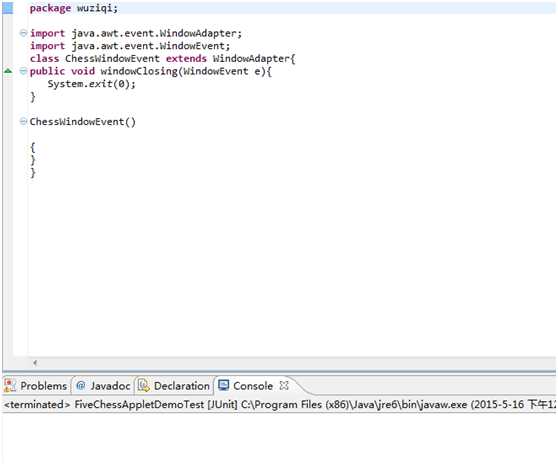Click the Declaration tab icon

tap(143, 386)
